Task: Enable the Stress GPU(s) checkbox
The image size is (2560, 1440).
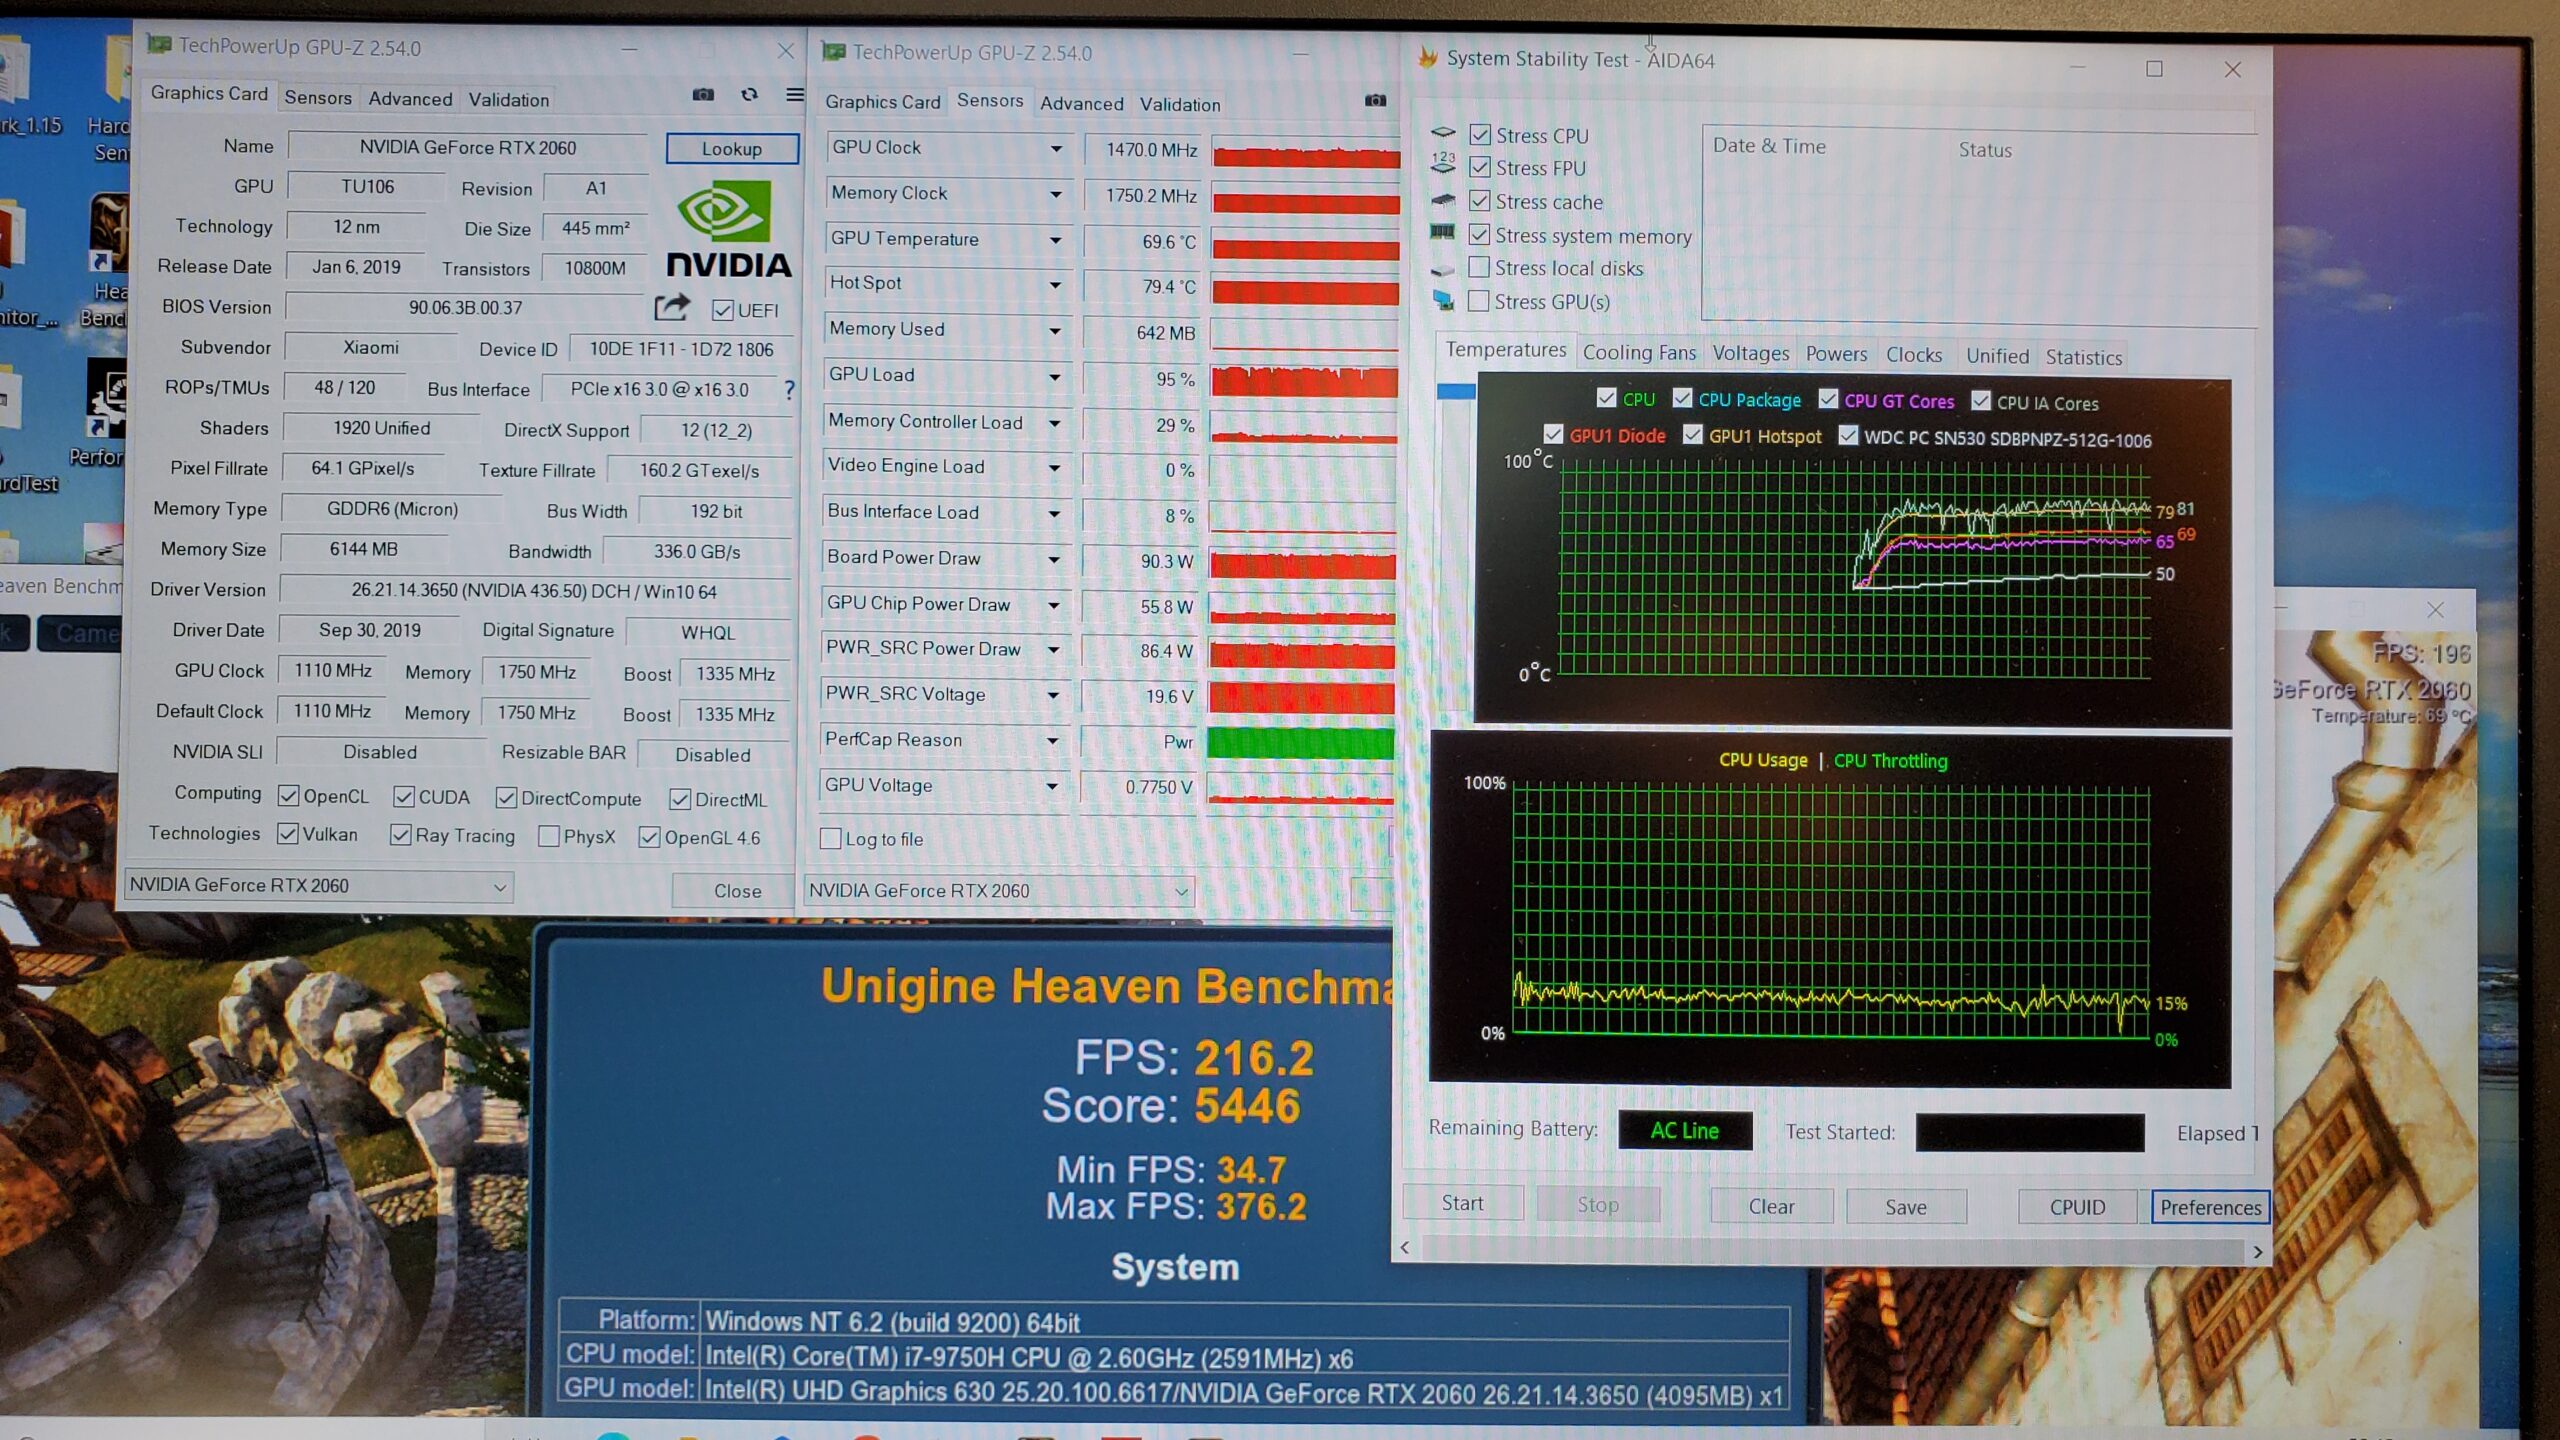Action: (1478, 300)
